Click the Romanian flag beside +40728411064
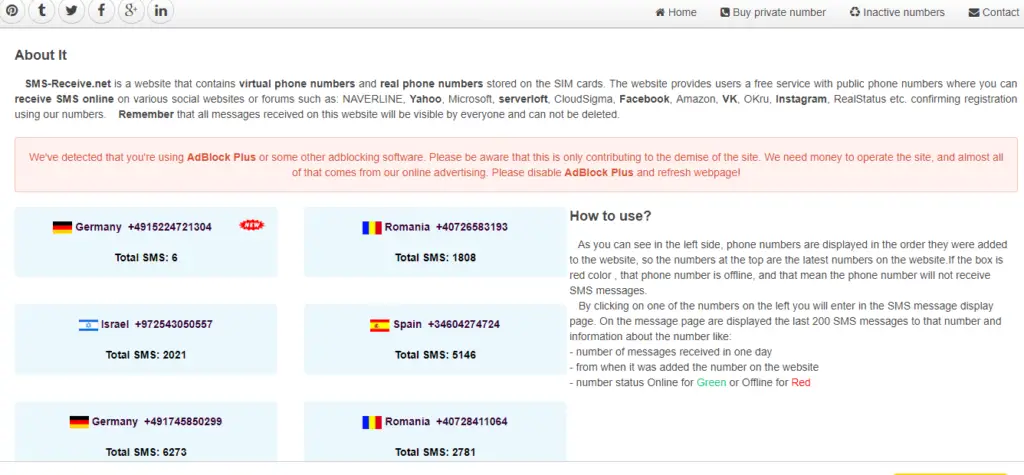Image resolution: width=1024 pixels, height=475 pixels. pyautogui.click(x=372, y=422)
